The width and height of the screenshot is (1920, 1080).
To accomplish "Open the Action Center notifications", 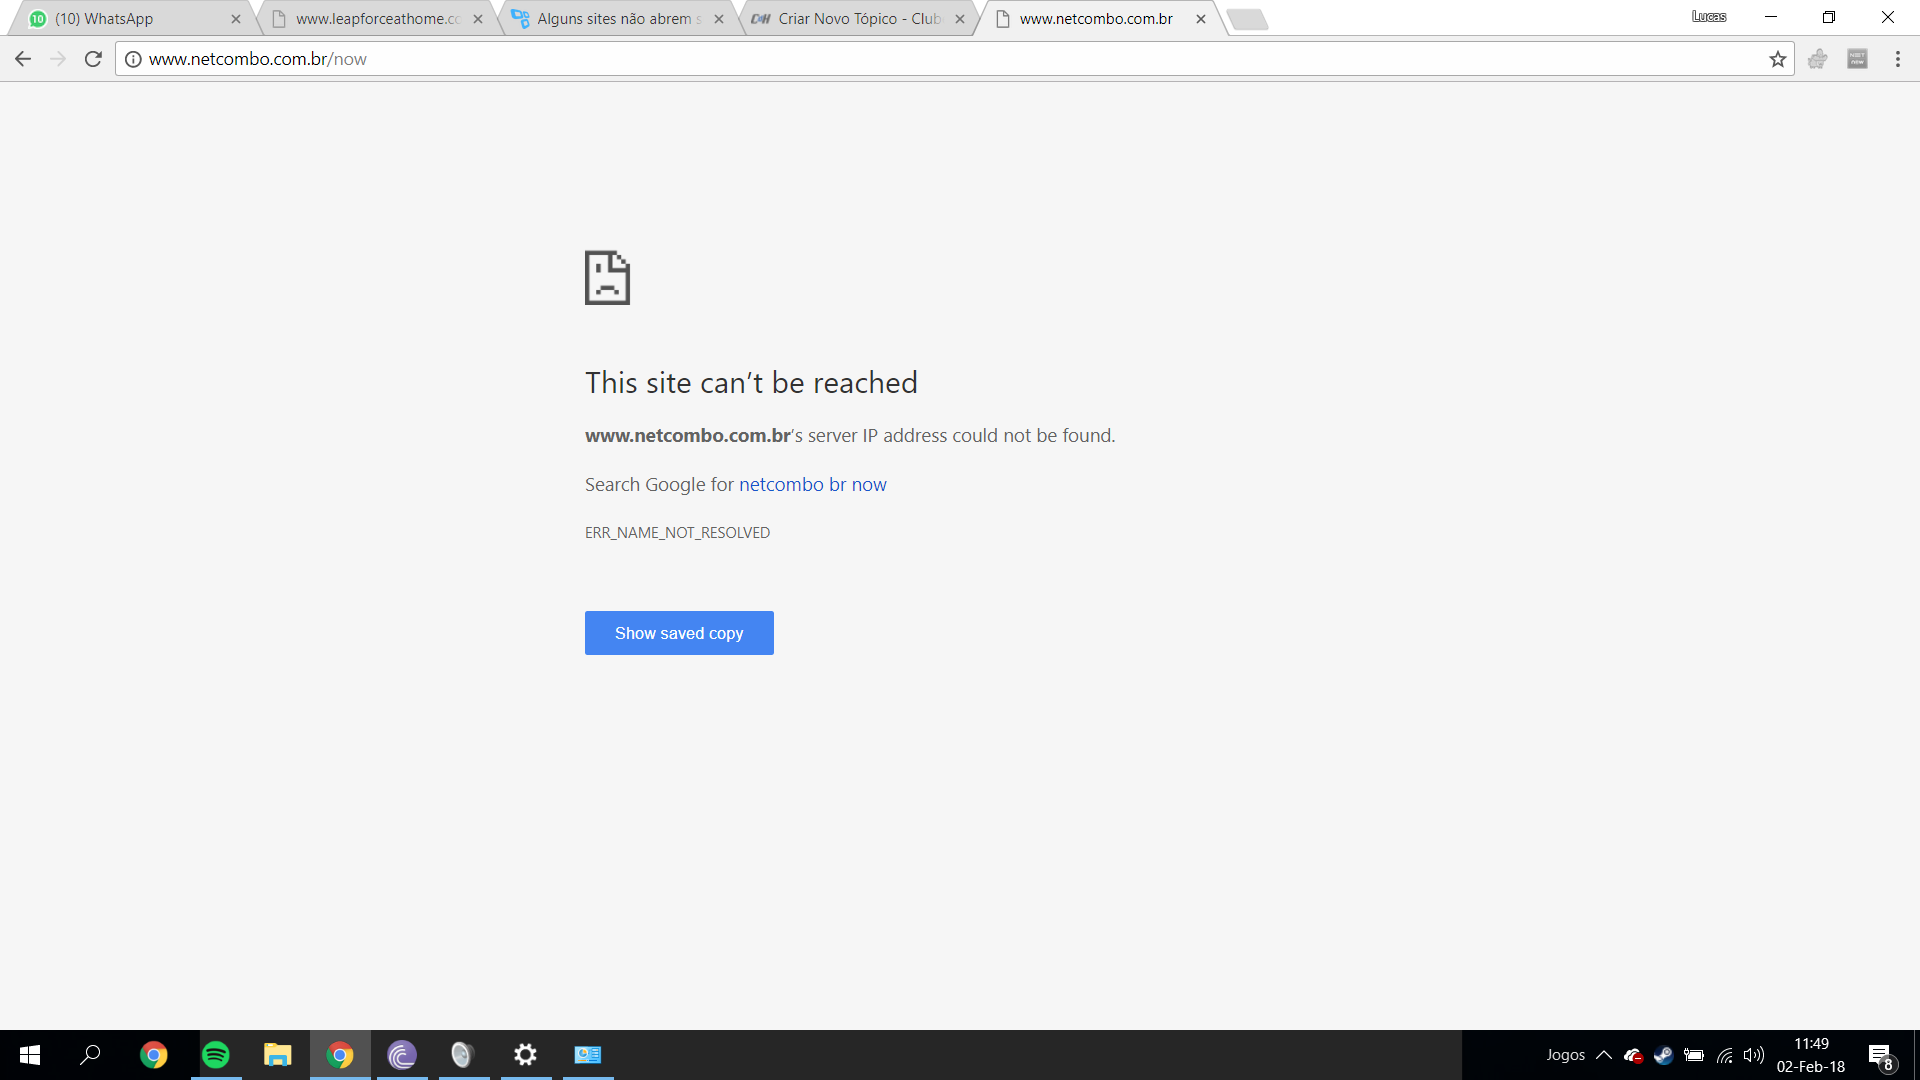I will click(x=1881, y=1056).
